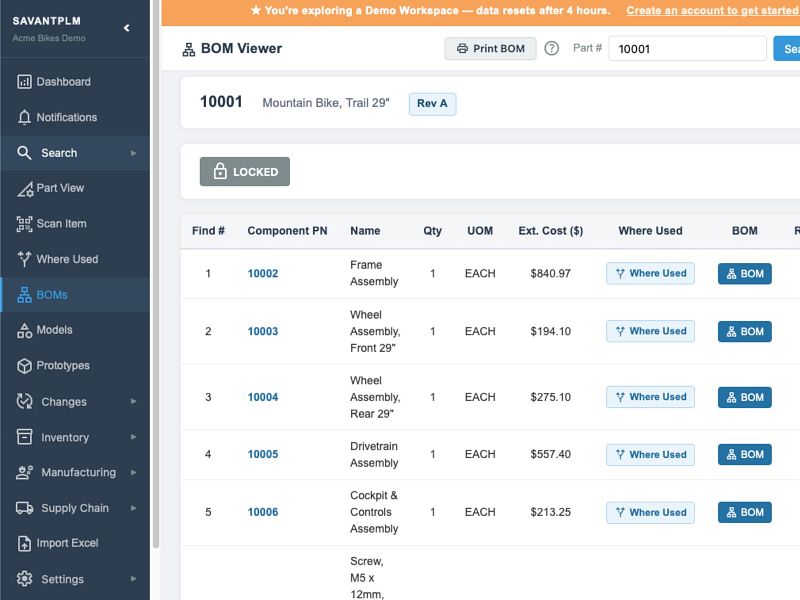This screenshot has height=600, width=800.
Task: Click the LOCKED button
Action: 245,172
